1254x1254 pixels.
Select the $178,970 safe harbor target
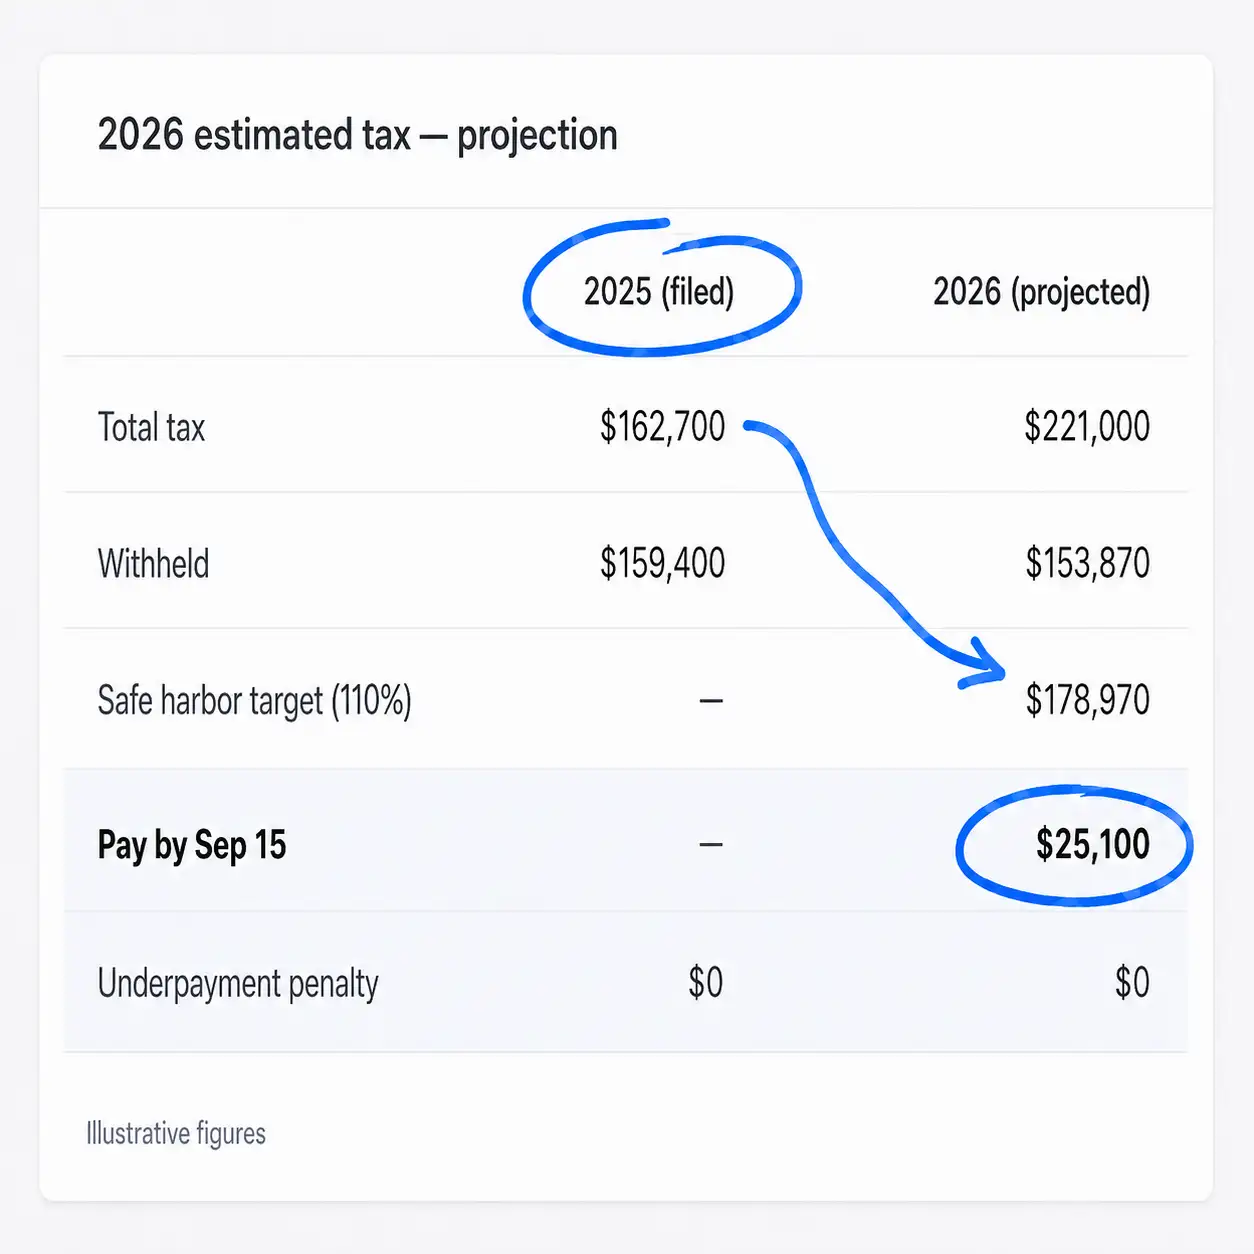1087,700
